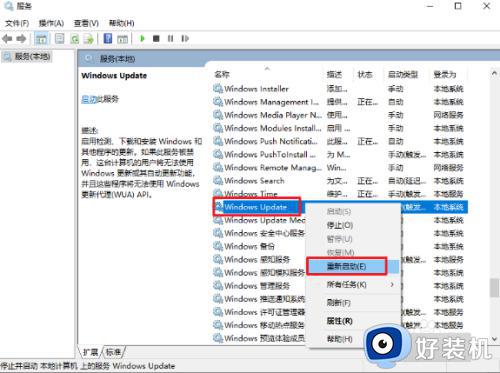Click the gear icon beside Windows Media Player N...
The width and height of the screenshot is (500, 373).
point(218,115)
